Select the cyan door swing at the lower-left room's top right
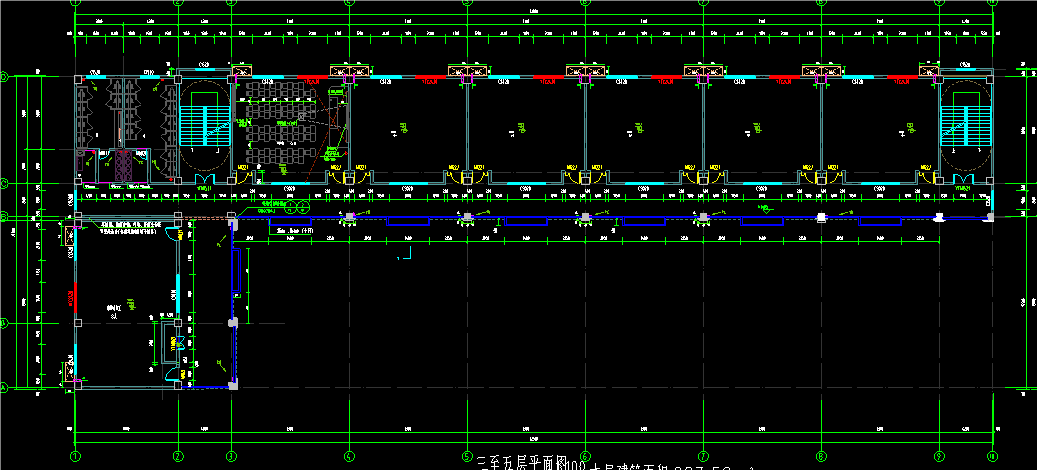Viewport: 1037px width, 470px height. click(x=173, y=233)
